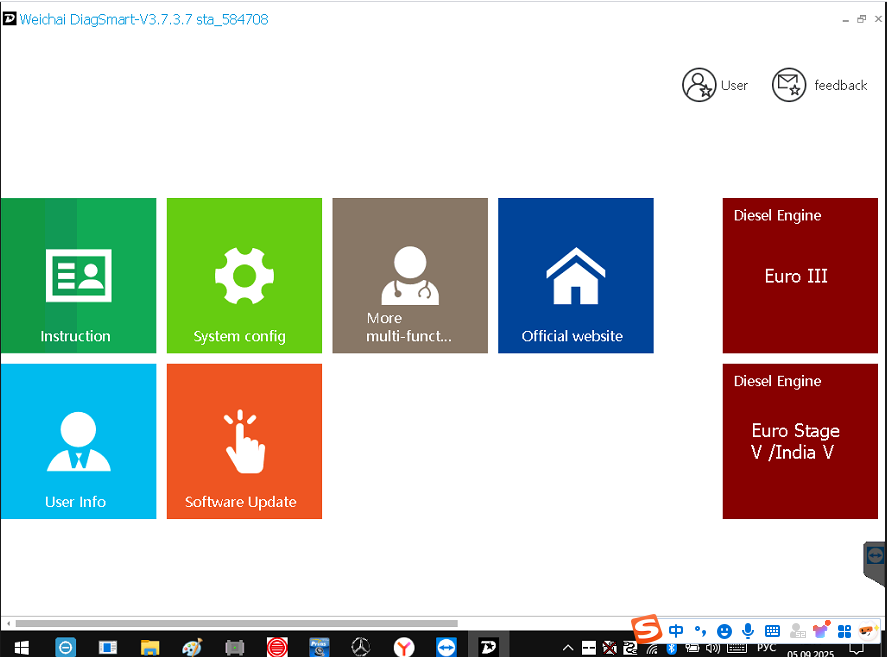Click the volume speaker tray icon
The width and height of the screenshot is (887, 657).
click(713, 649)
